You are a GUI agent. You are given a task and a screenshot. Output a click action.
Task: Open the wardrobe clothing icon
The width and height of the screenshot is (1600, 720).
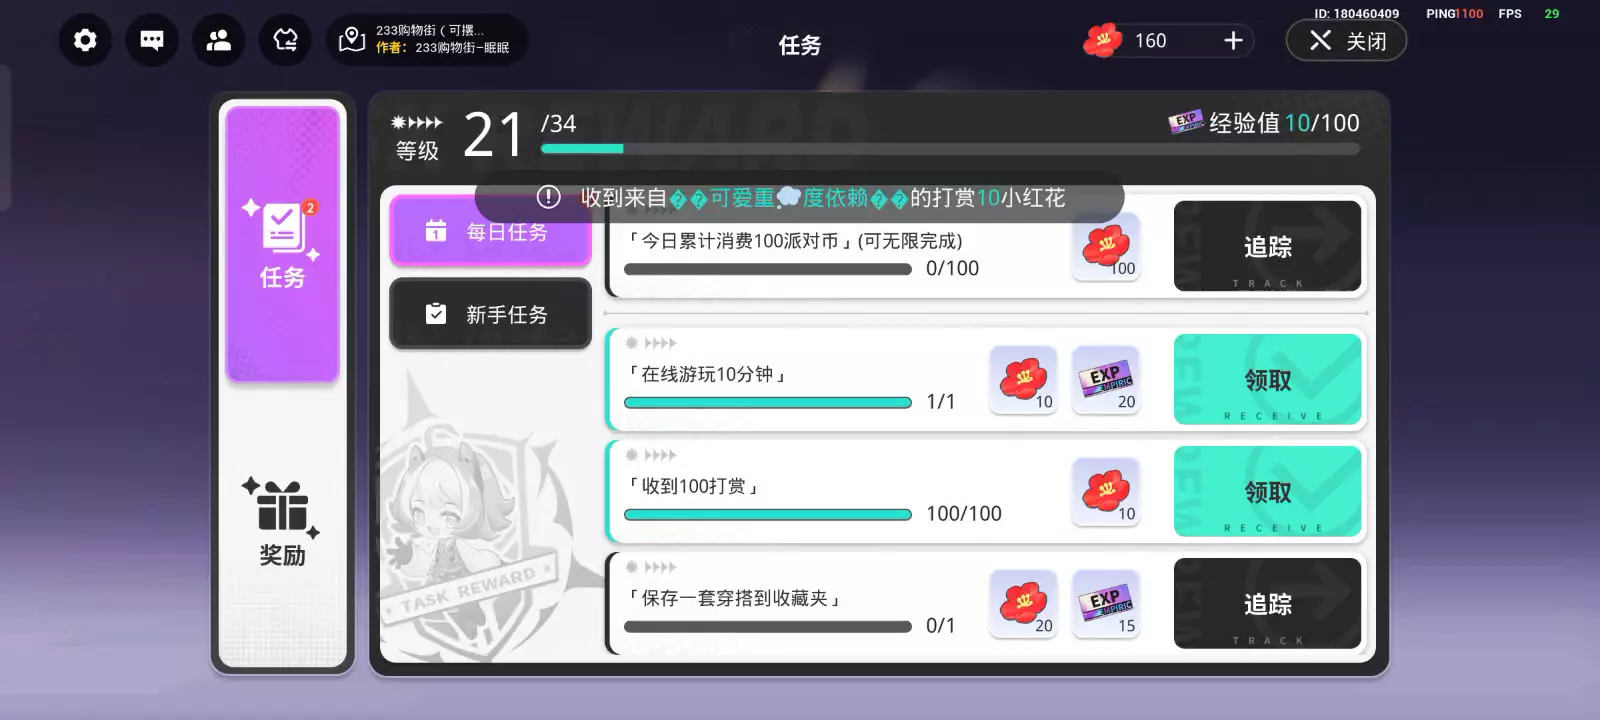tap(285, 40)
